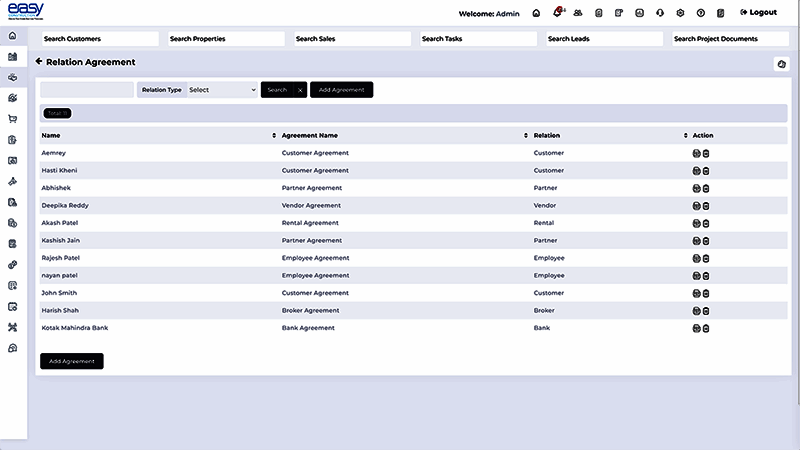Open the Relation Type Select dropdown
The height and width of the screenshot is (450, 800).
222,90
